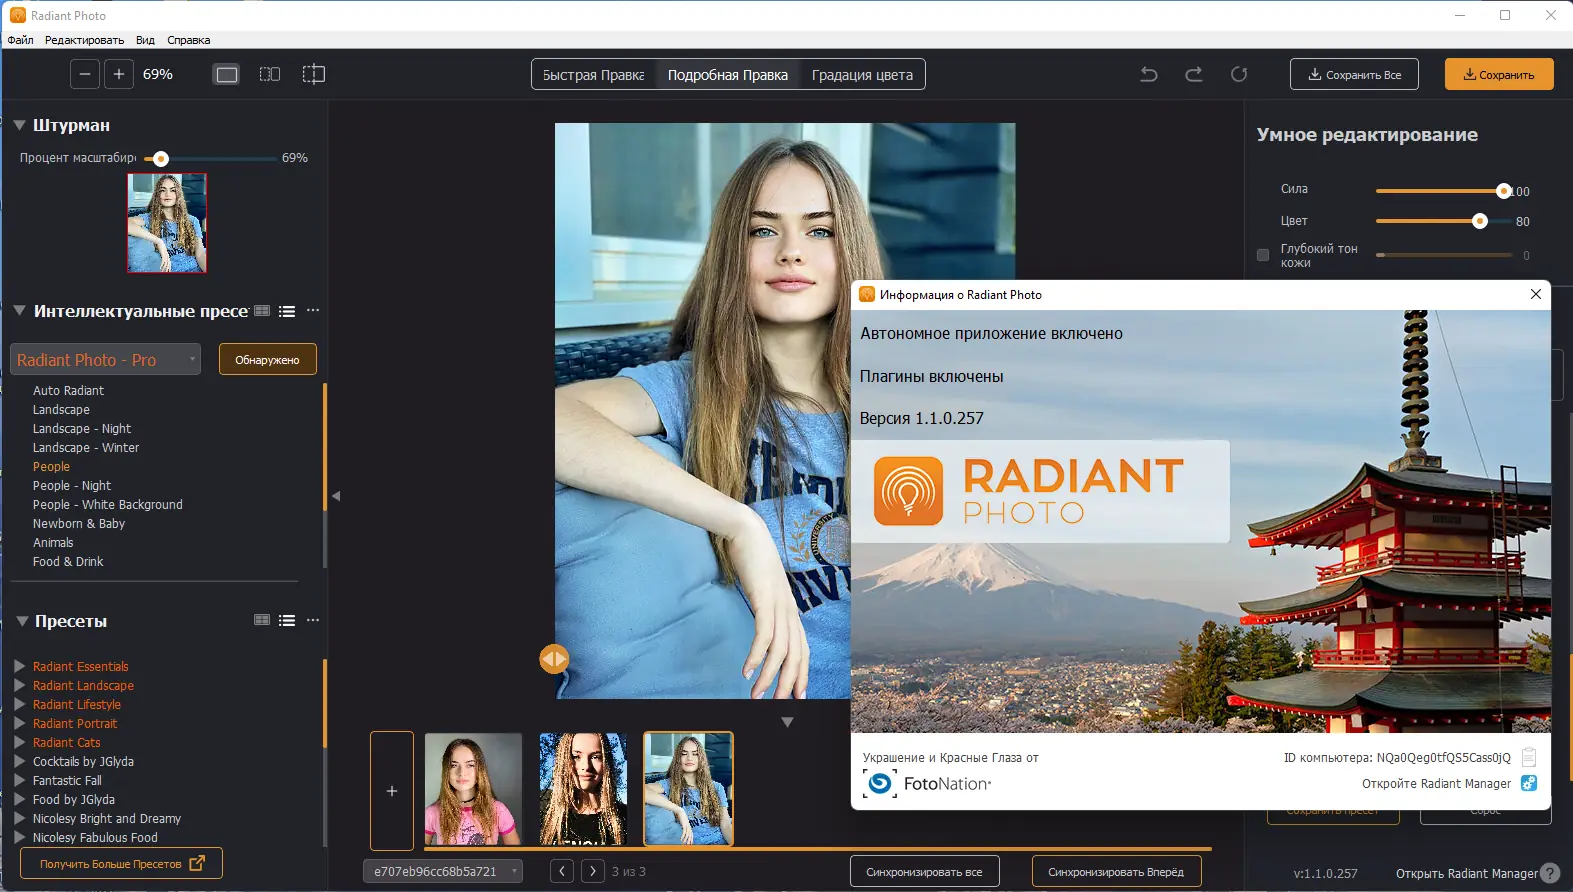Expand Radiant Landscape preset group
1573x892 pixels.
tap(19, 685)
